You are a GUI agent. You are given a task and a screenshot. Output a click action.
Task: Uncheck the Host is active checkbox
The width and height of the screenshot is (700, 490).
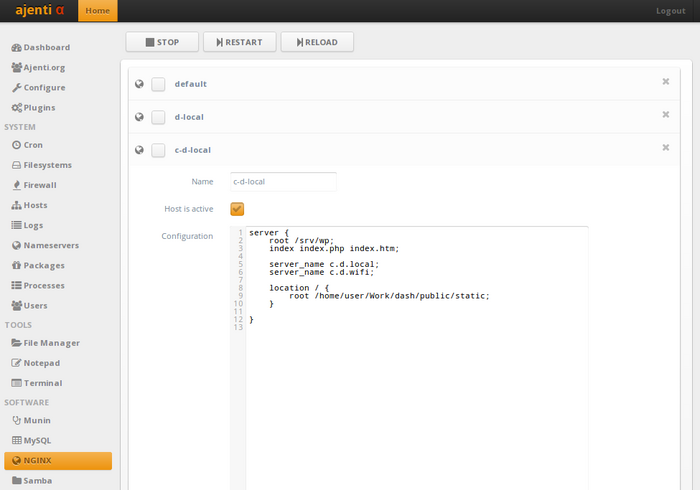(x=237, y=209)
